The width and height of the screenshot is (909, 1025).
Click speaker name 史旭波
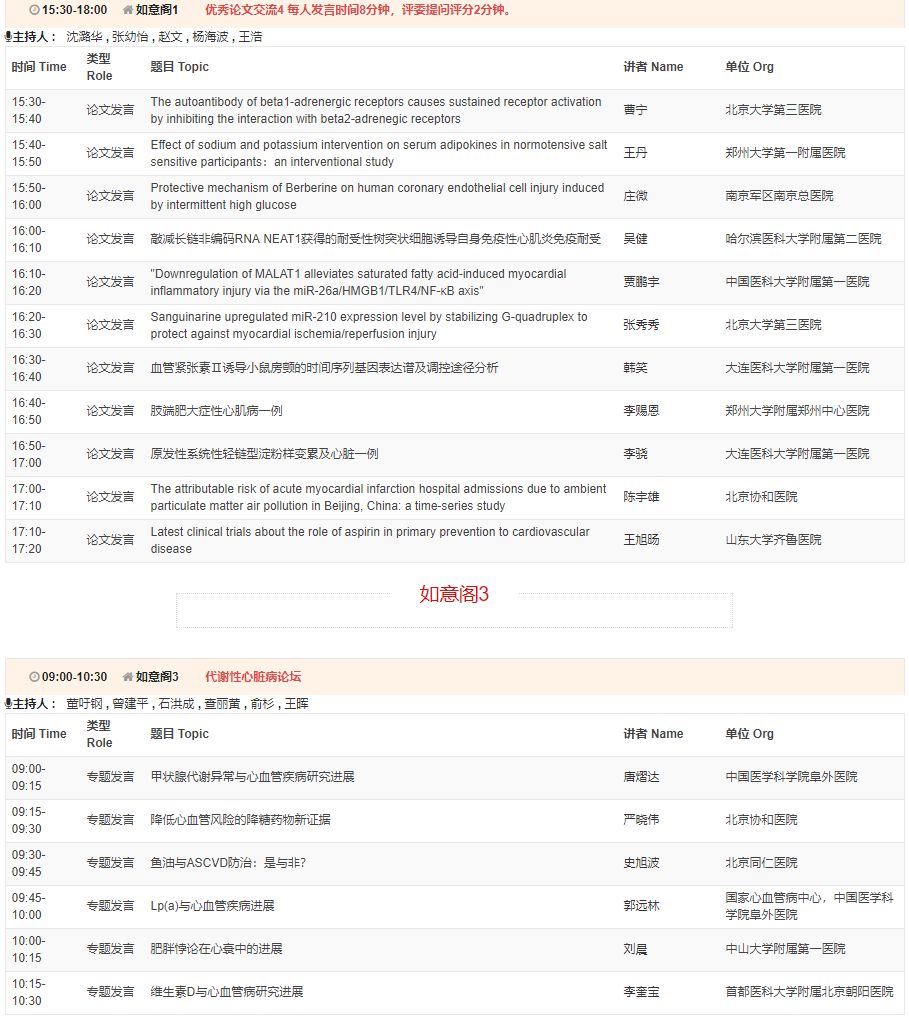click(641, 863)
